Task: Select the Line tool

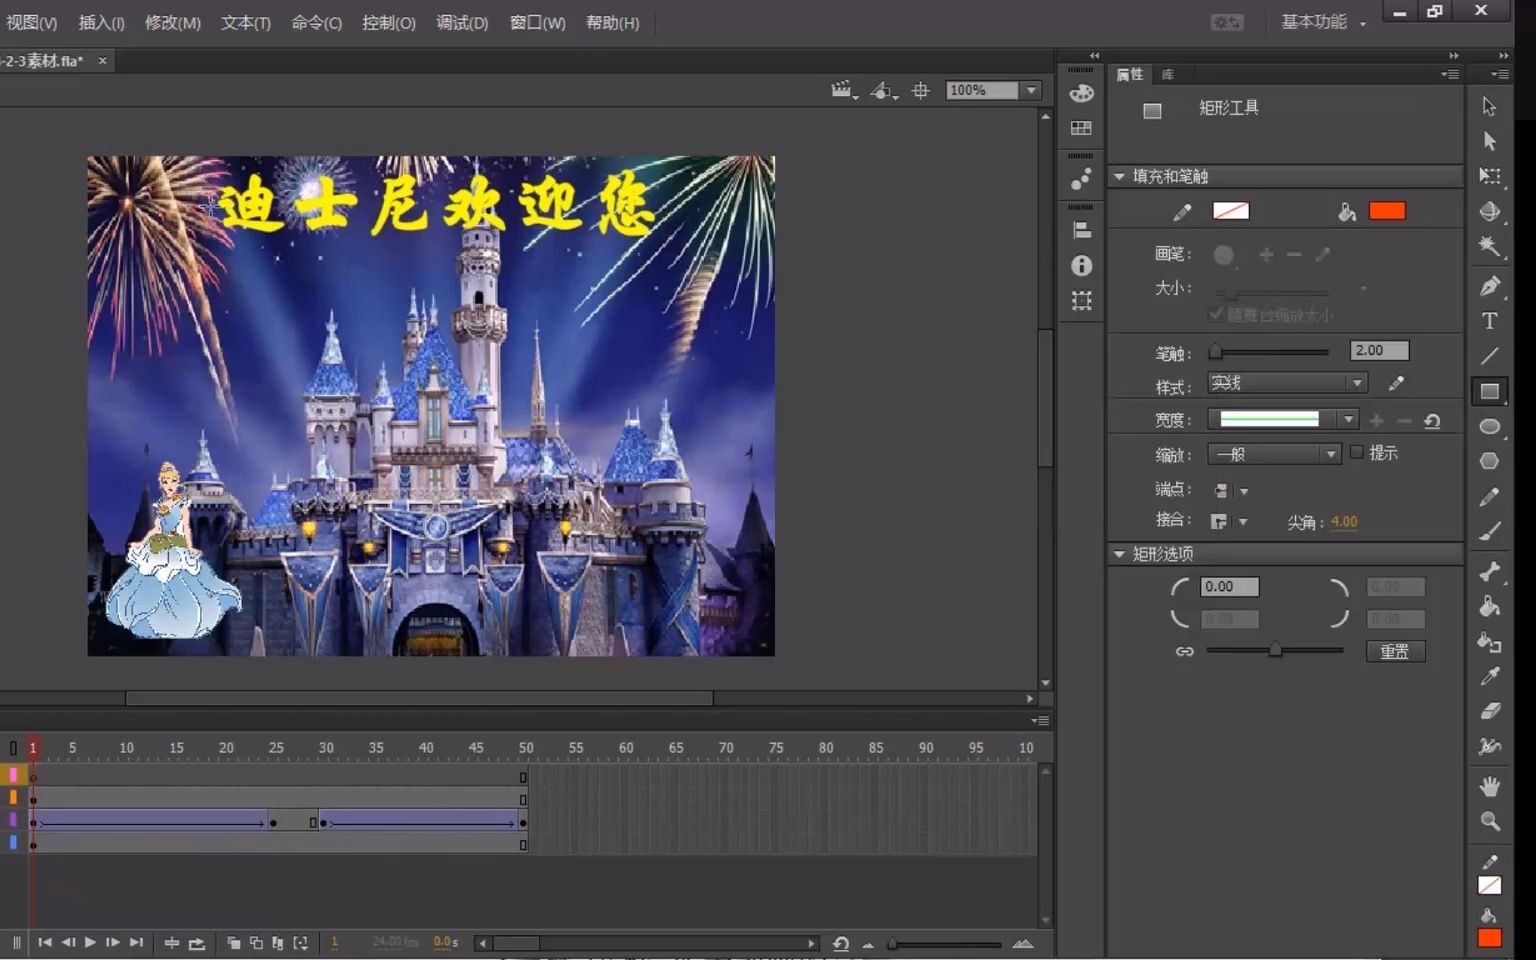Action: tap(1489, 356)
